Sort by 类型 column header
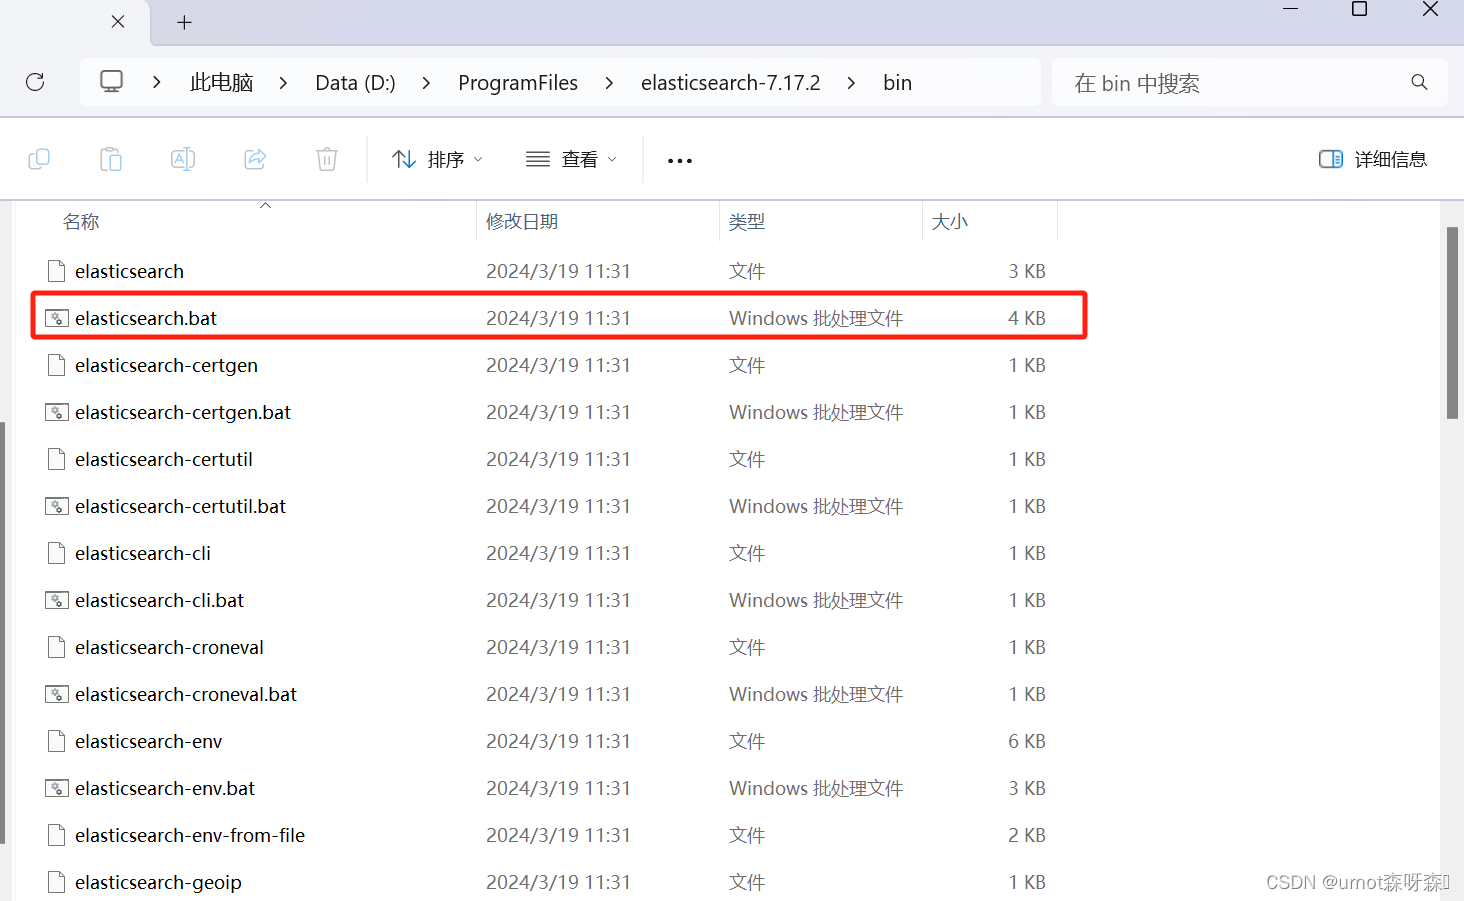 (747, 221)
